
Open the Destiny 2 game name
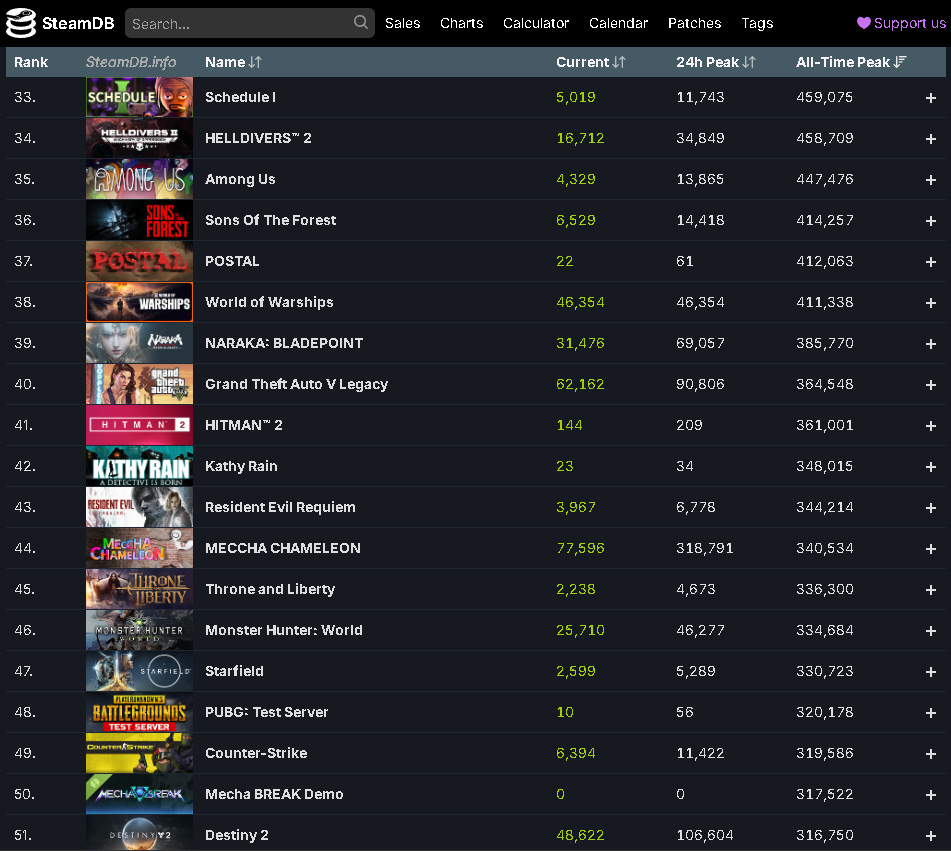click(x=237, y=835)
